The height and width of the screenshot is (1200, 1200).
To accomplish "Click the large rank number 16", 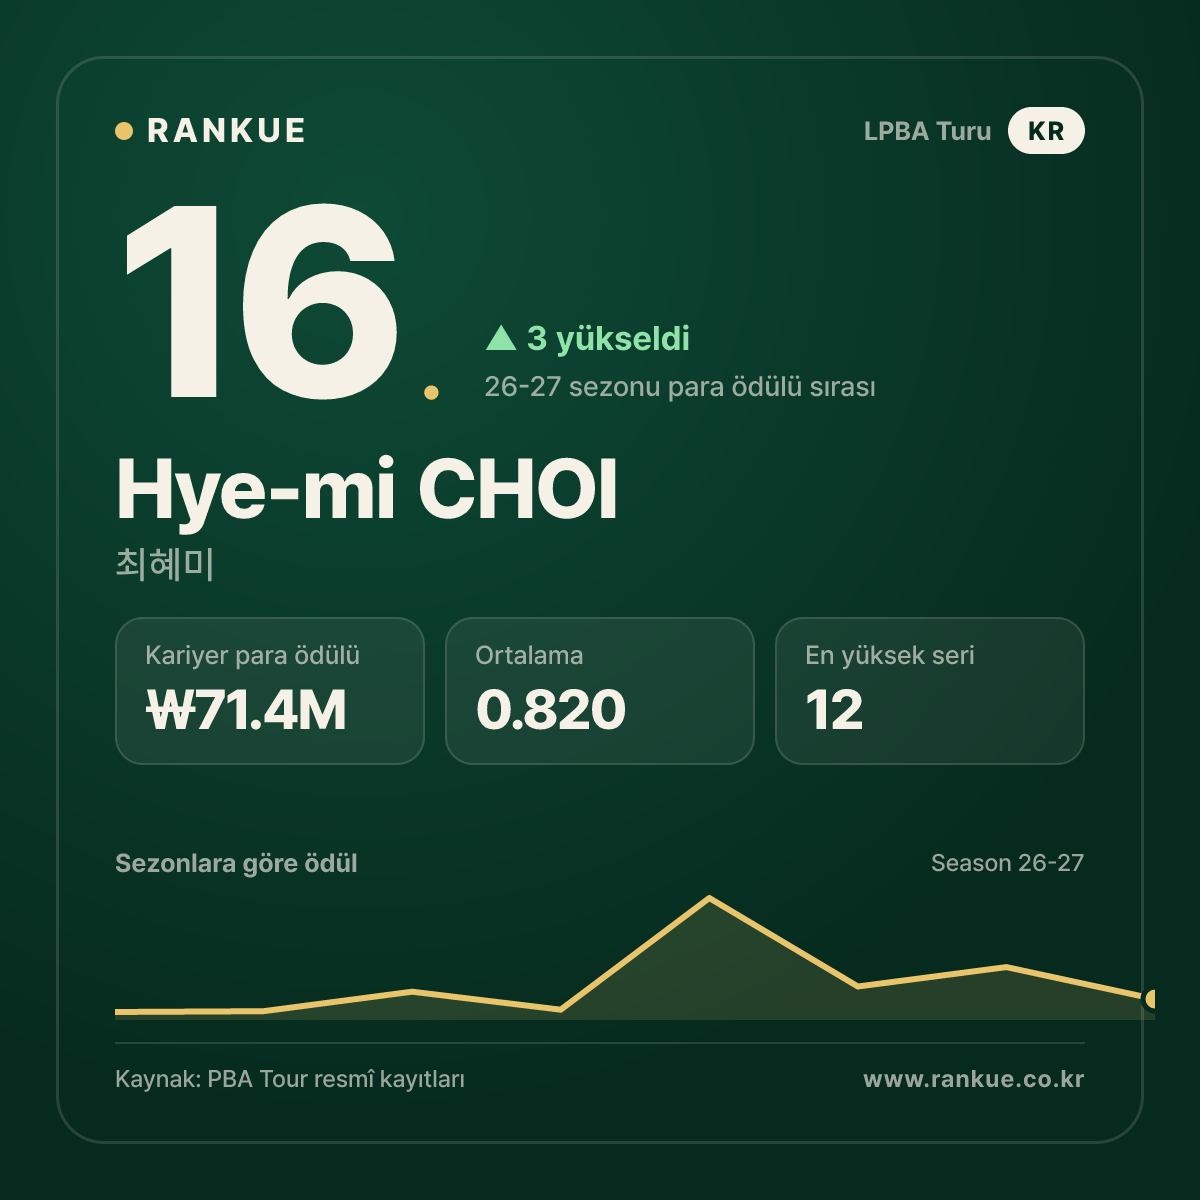I will (x=262, y=300).
